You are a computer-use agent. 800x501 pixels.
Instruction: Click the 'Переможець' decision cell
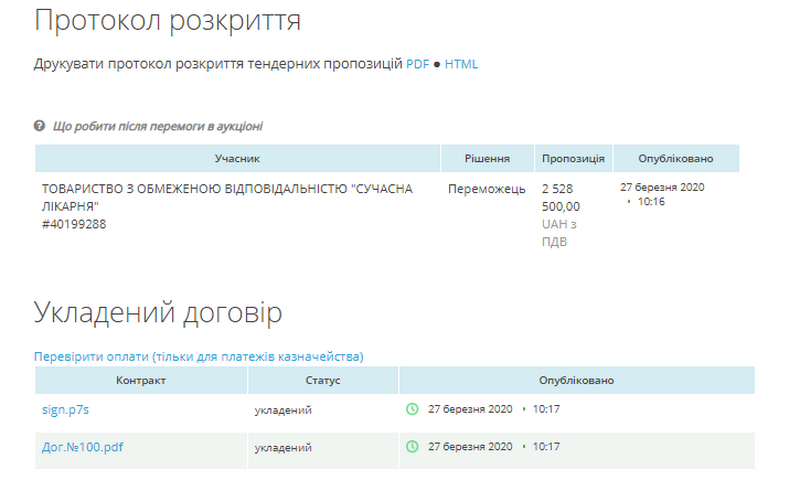coord(485,188)
